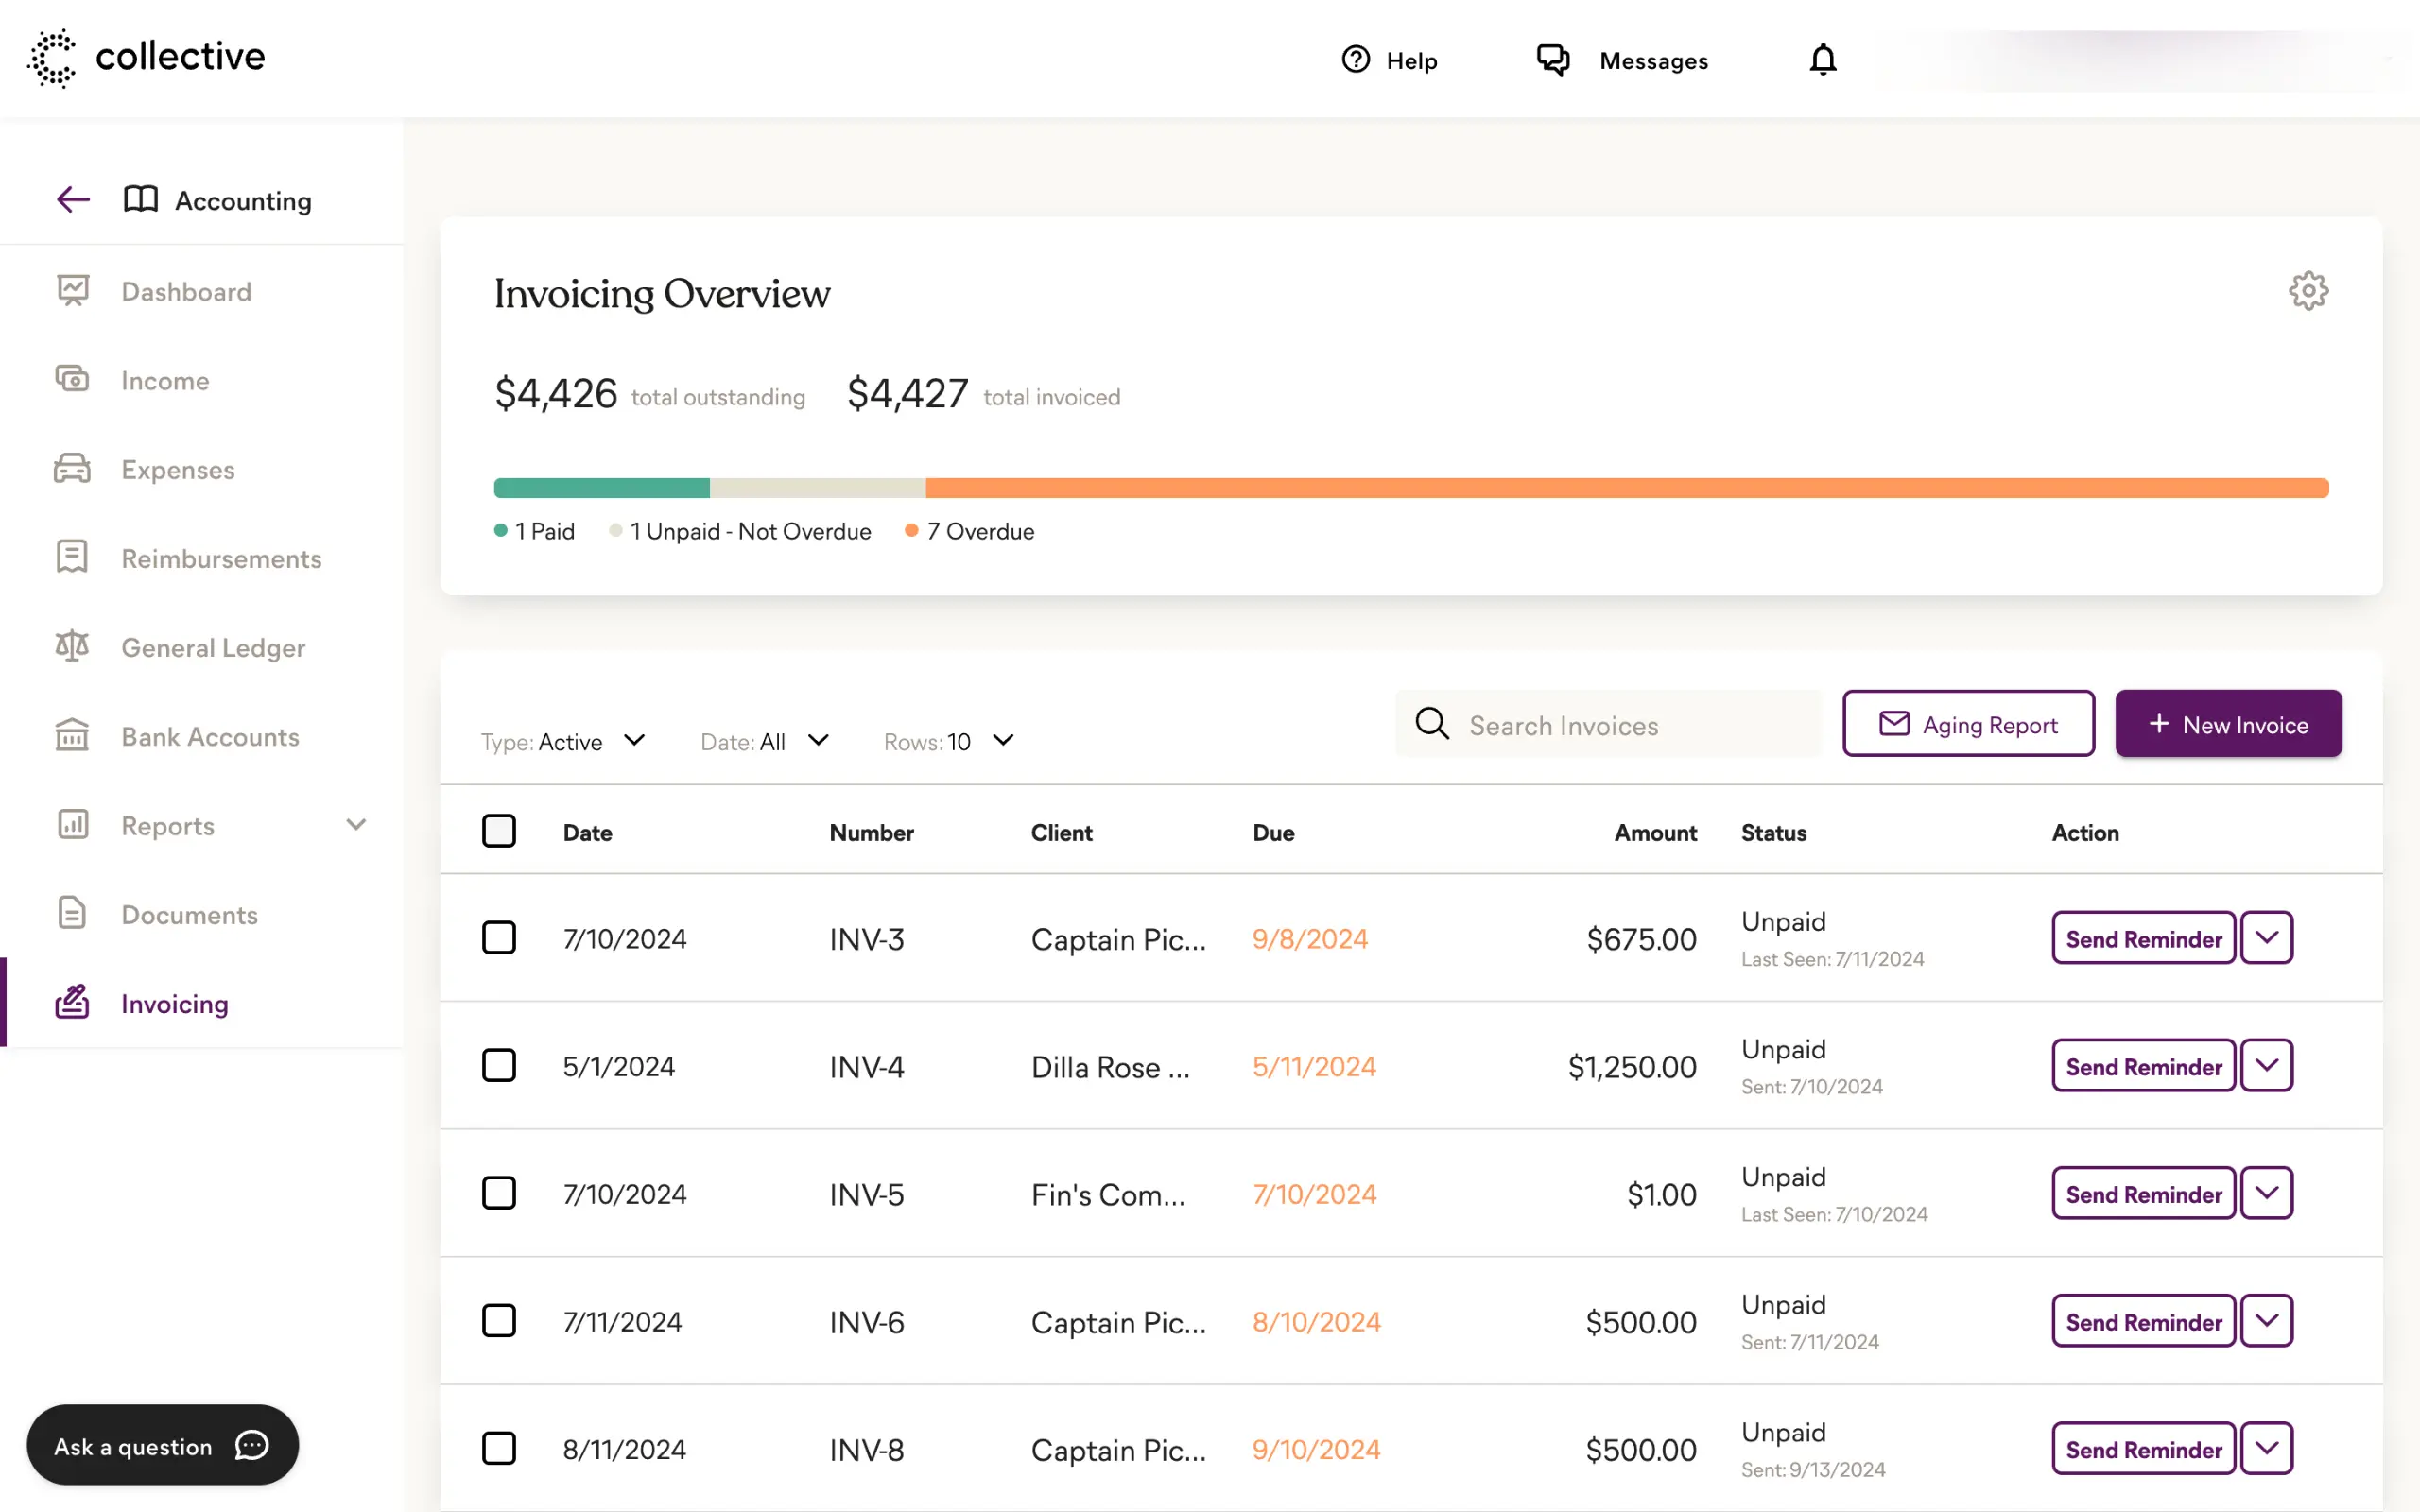Open Bank Accounts via the bank icon
2420x1512 pixels.
click(71, 735)
